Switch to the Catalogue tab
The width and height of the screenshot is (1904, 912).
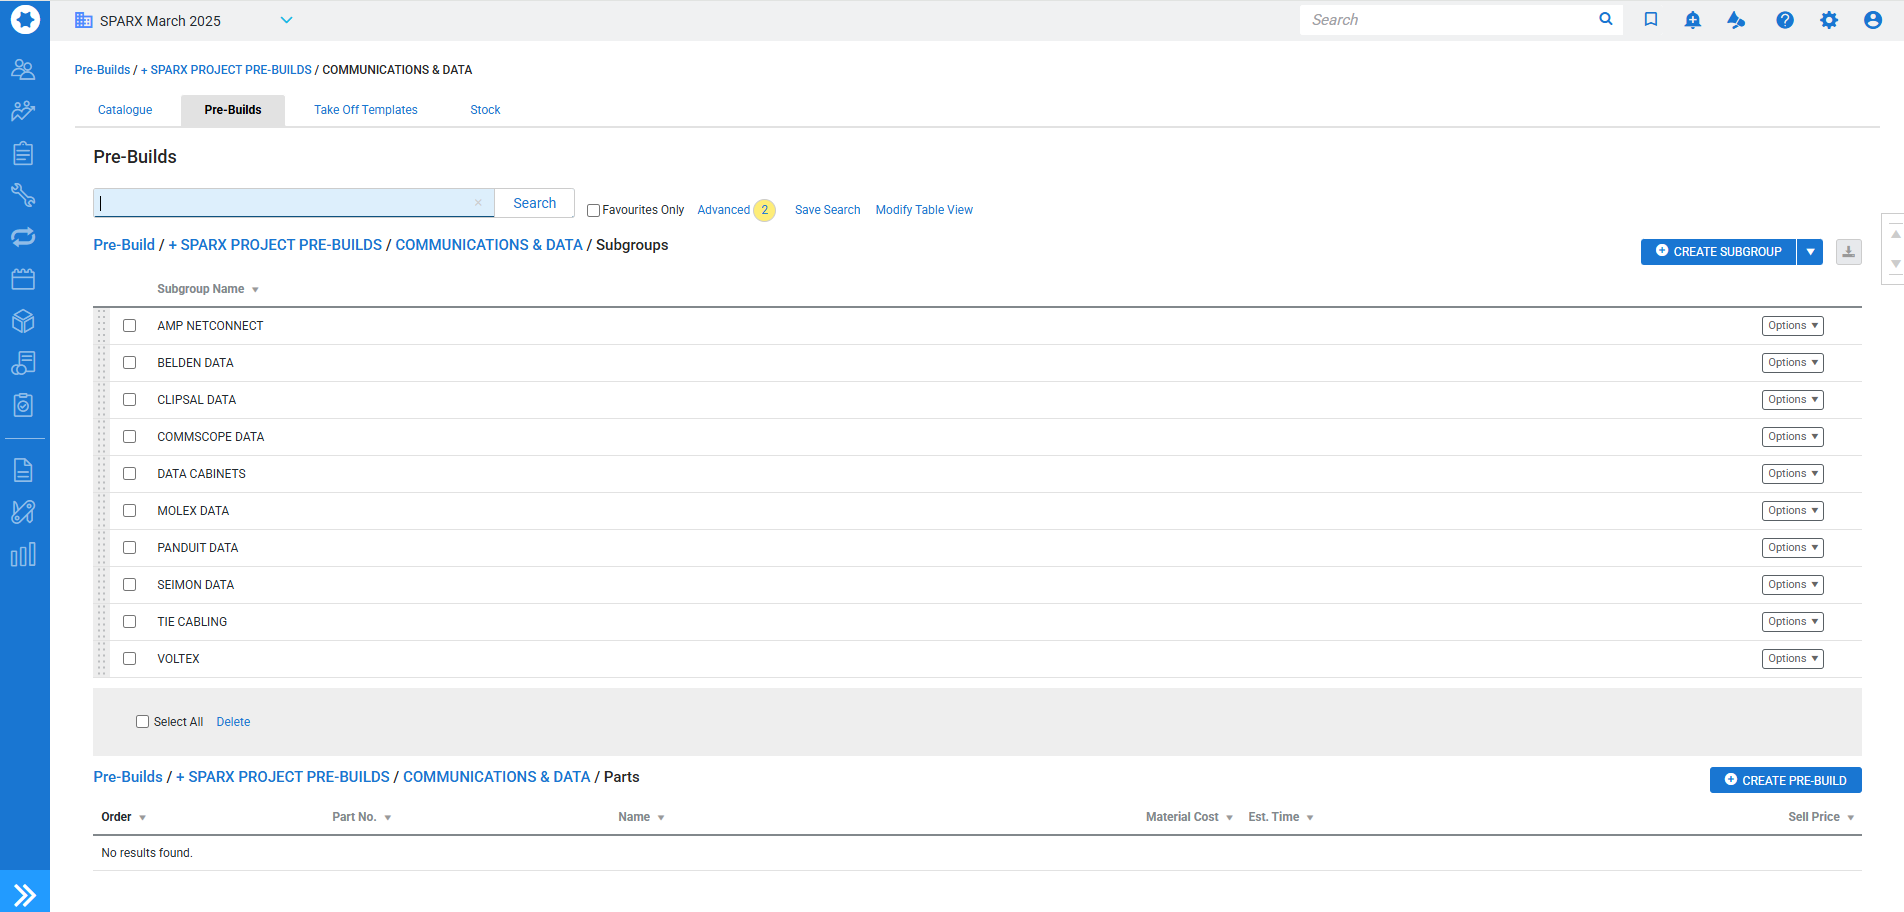click(x=125, y=110)
